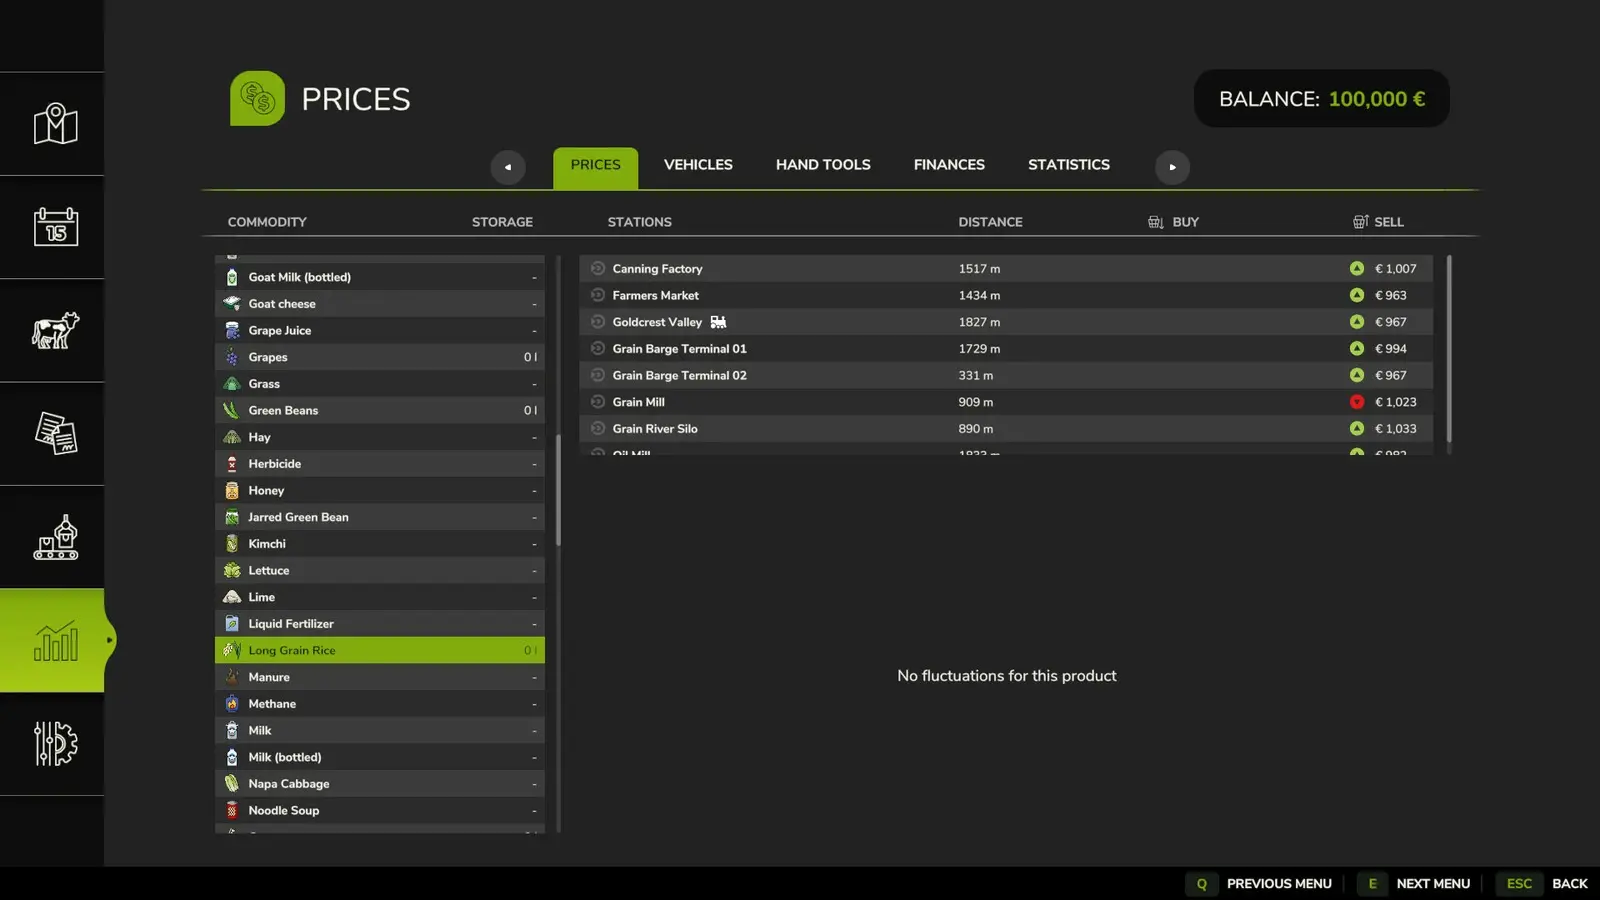
Task: Toggle the marker icon beside Canning Factory
Action: coord(598,269)
